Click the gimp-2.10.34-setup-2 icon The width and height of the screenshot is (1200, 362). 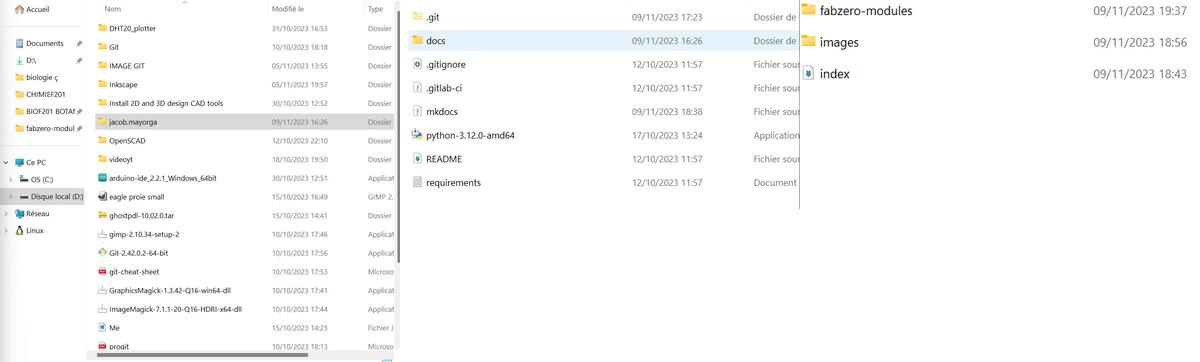pos(102,234)
